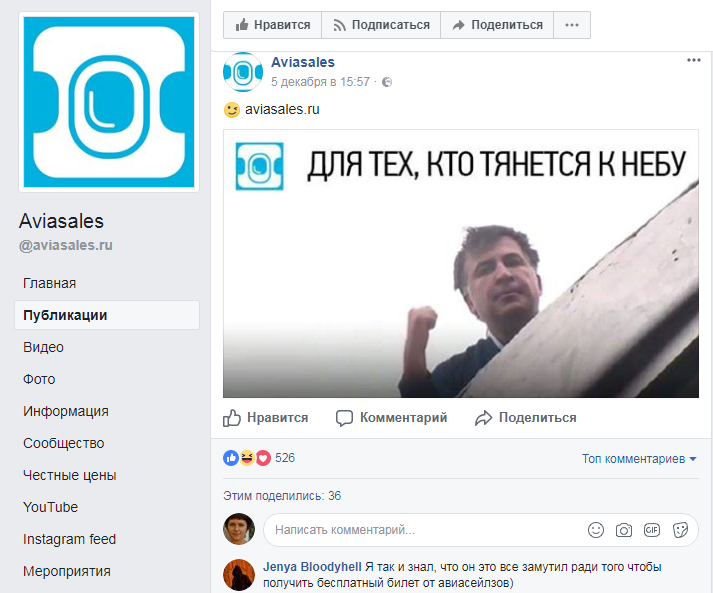The height and width of the screenshot is (593, 713).
Task: Select Публикации in the sidebar
Action: [x=107, y=315]
